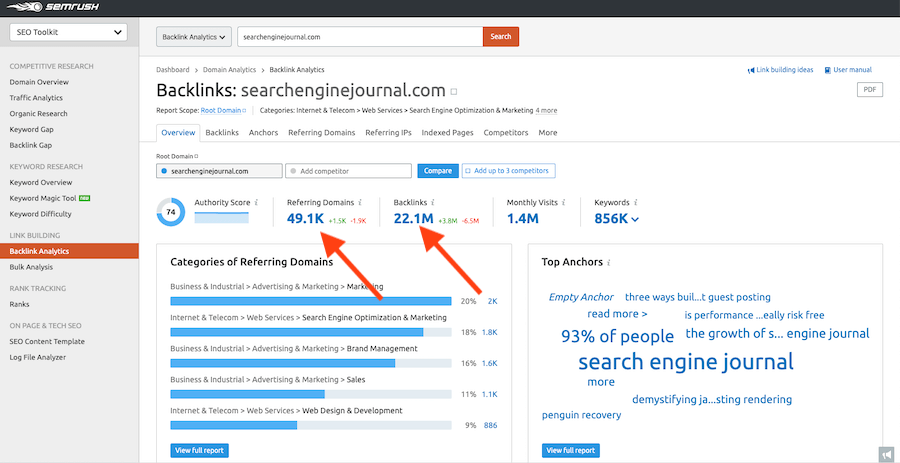Click the blue Compare button
Viewport: 900px width, 463px height.
438,171
